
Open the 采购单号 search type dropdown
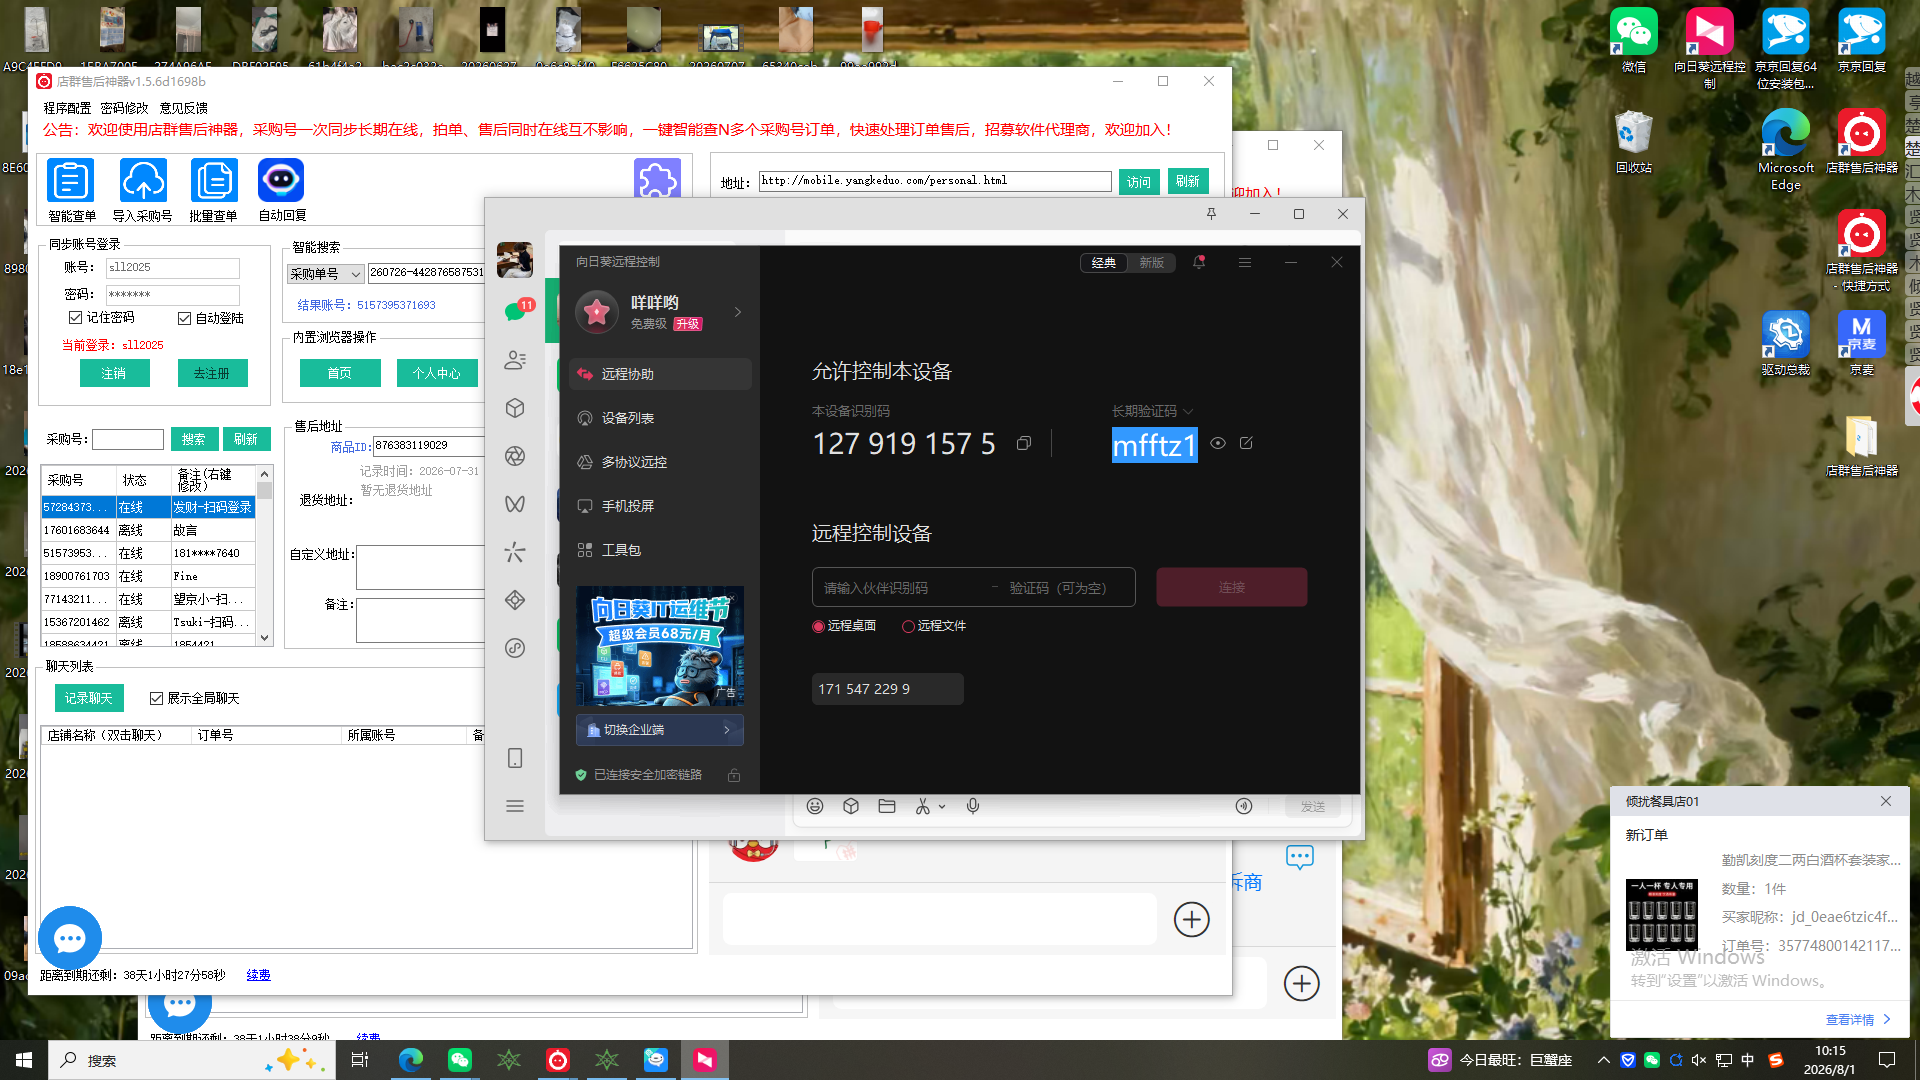[x=326, y=273]
